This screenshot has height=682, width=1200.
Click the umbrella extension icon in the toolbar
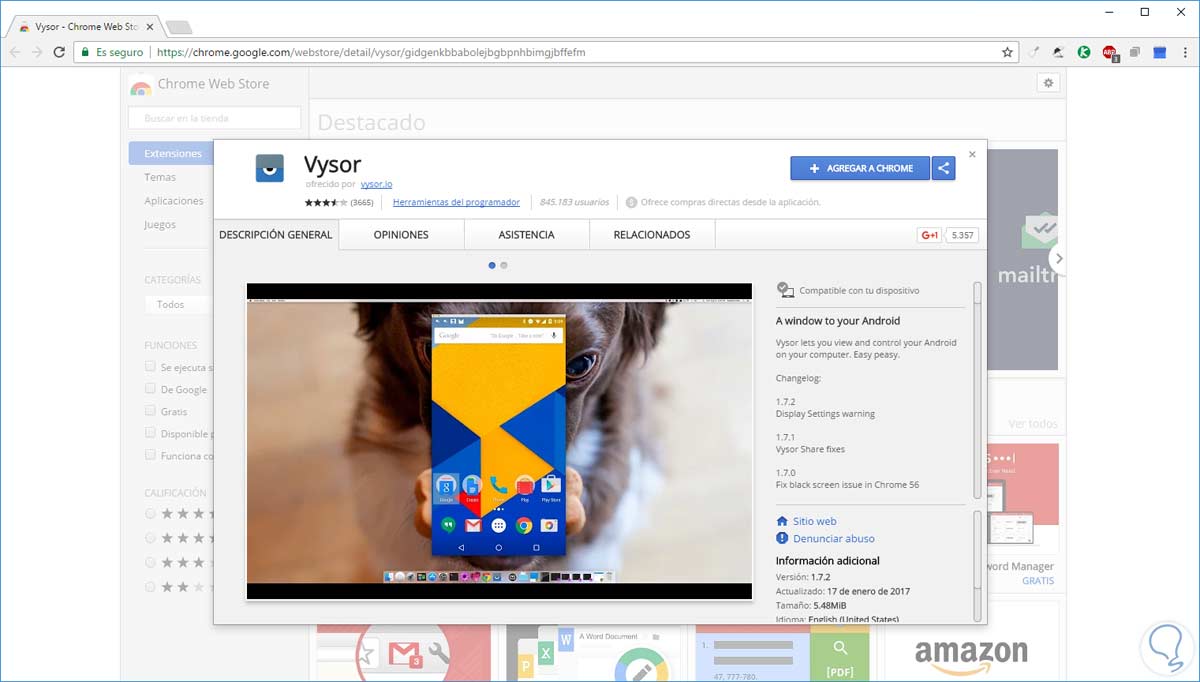[x=1059, y=52]
